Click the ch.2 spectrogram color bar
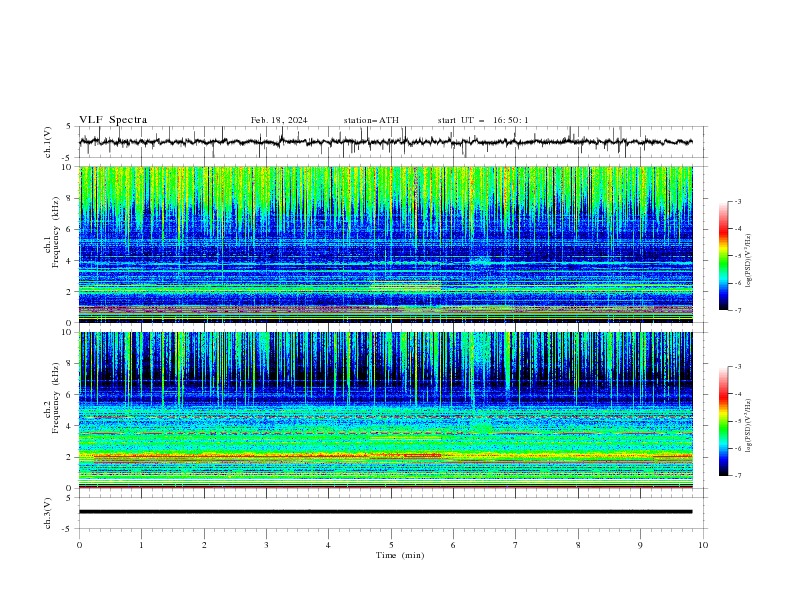This screenshot has width=792, height=612. (x=723, y=421)
